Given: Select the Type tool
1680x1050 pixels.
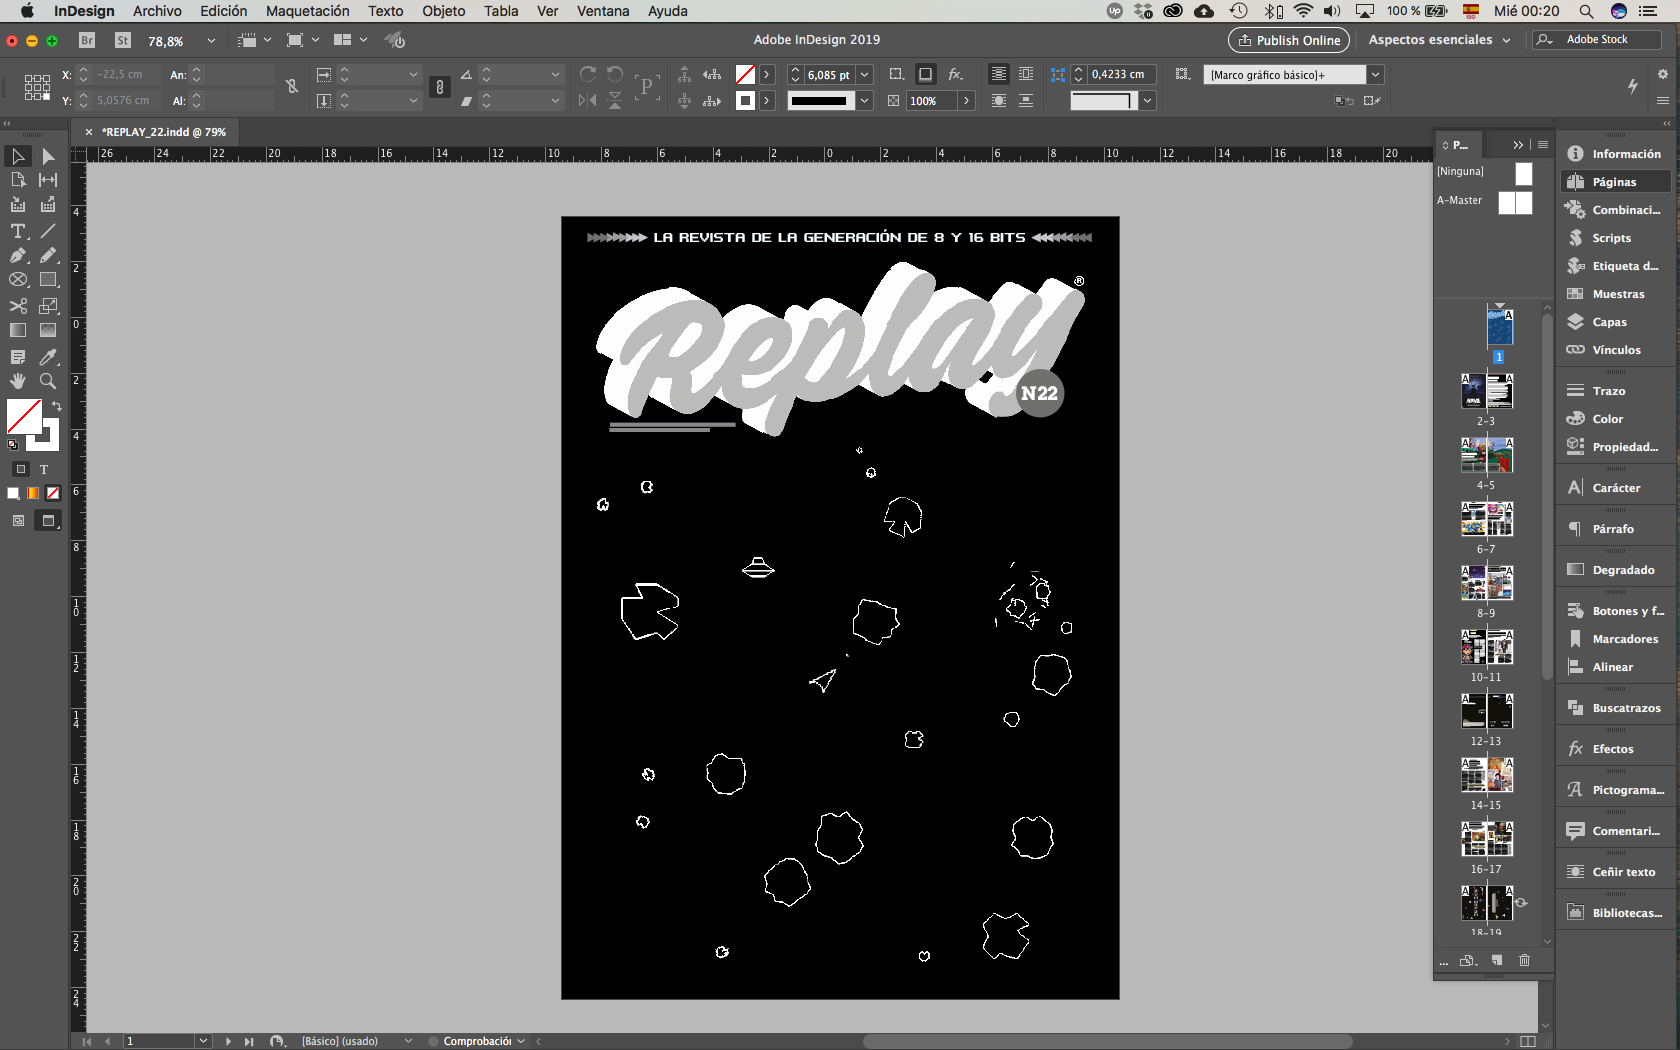Looking at the screenshot, I should coord(18,231).
